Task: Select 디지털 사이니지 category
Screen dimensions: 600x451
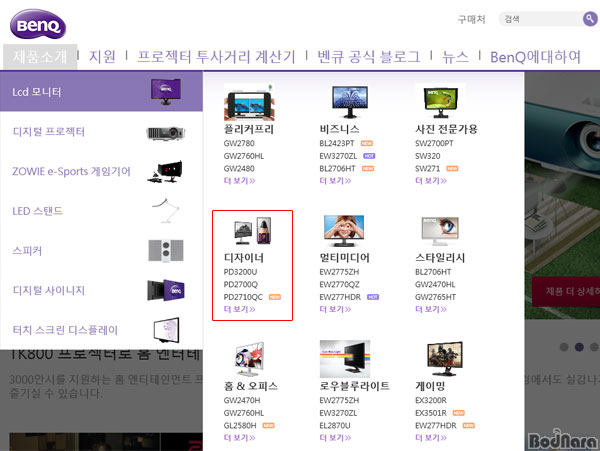Action: [x=49, y=290]
